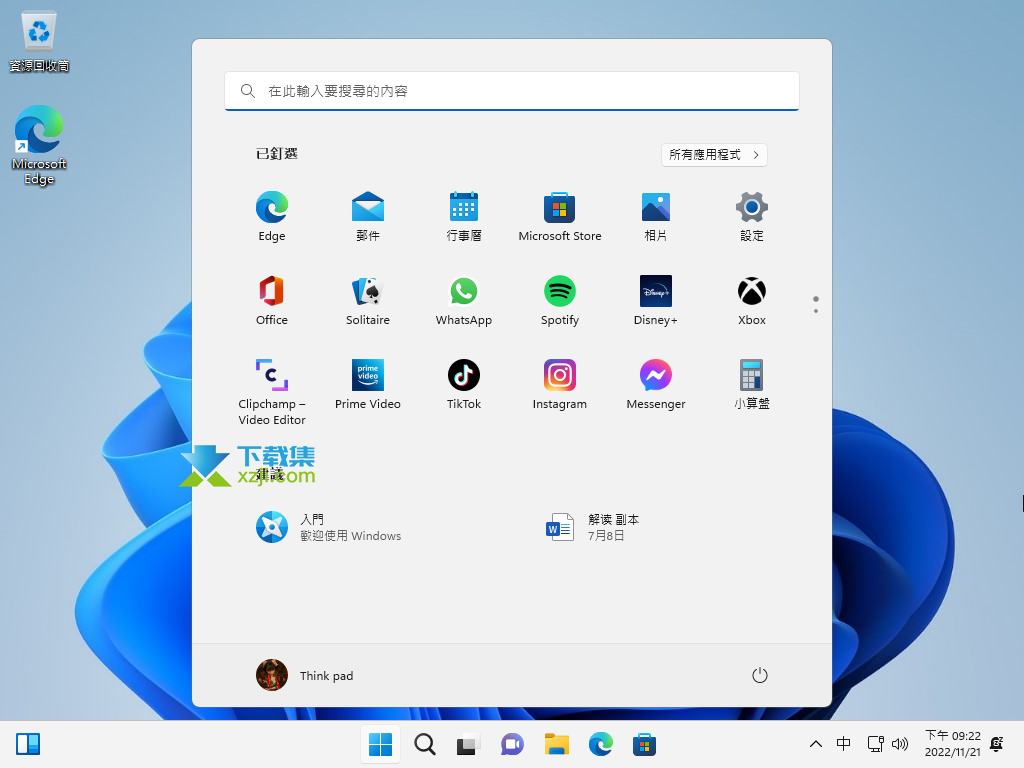Screen dimensions: 1024x768
Task: Switch the 中 input method indicator
Action: click(x=843, y=744)
